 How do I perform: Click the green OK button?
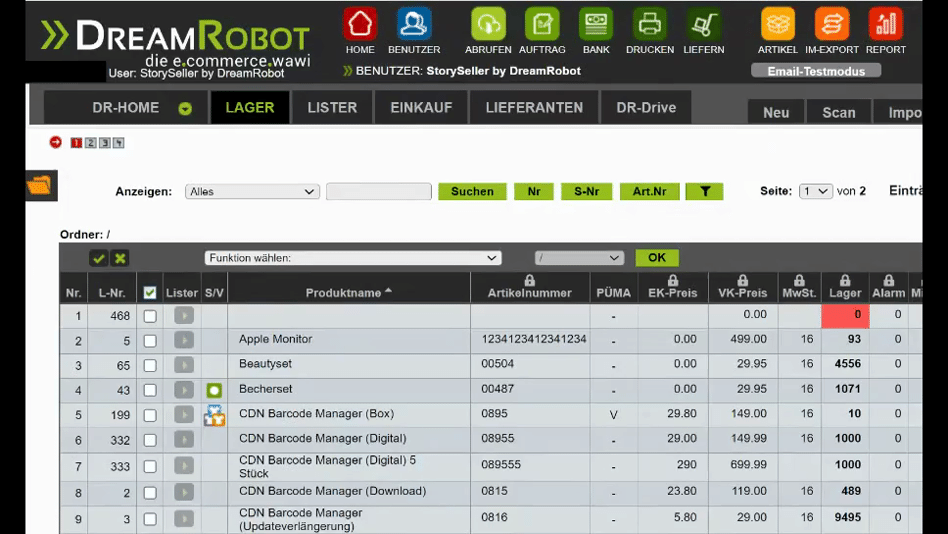pyautogui.click(x=657, y=258)
